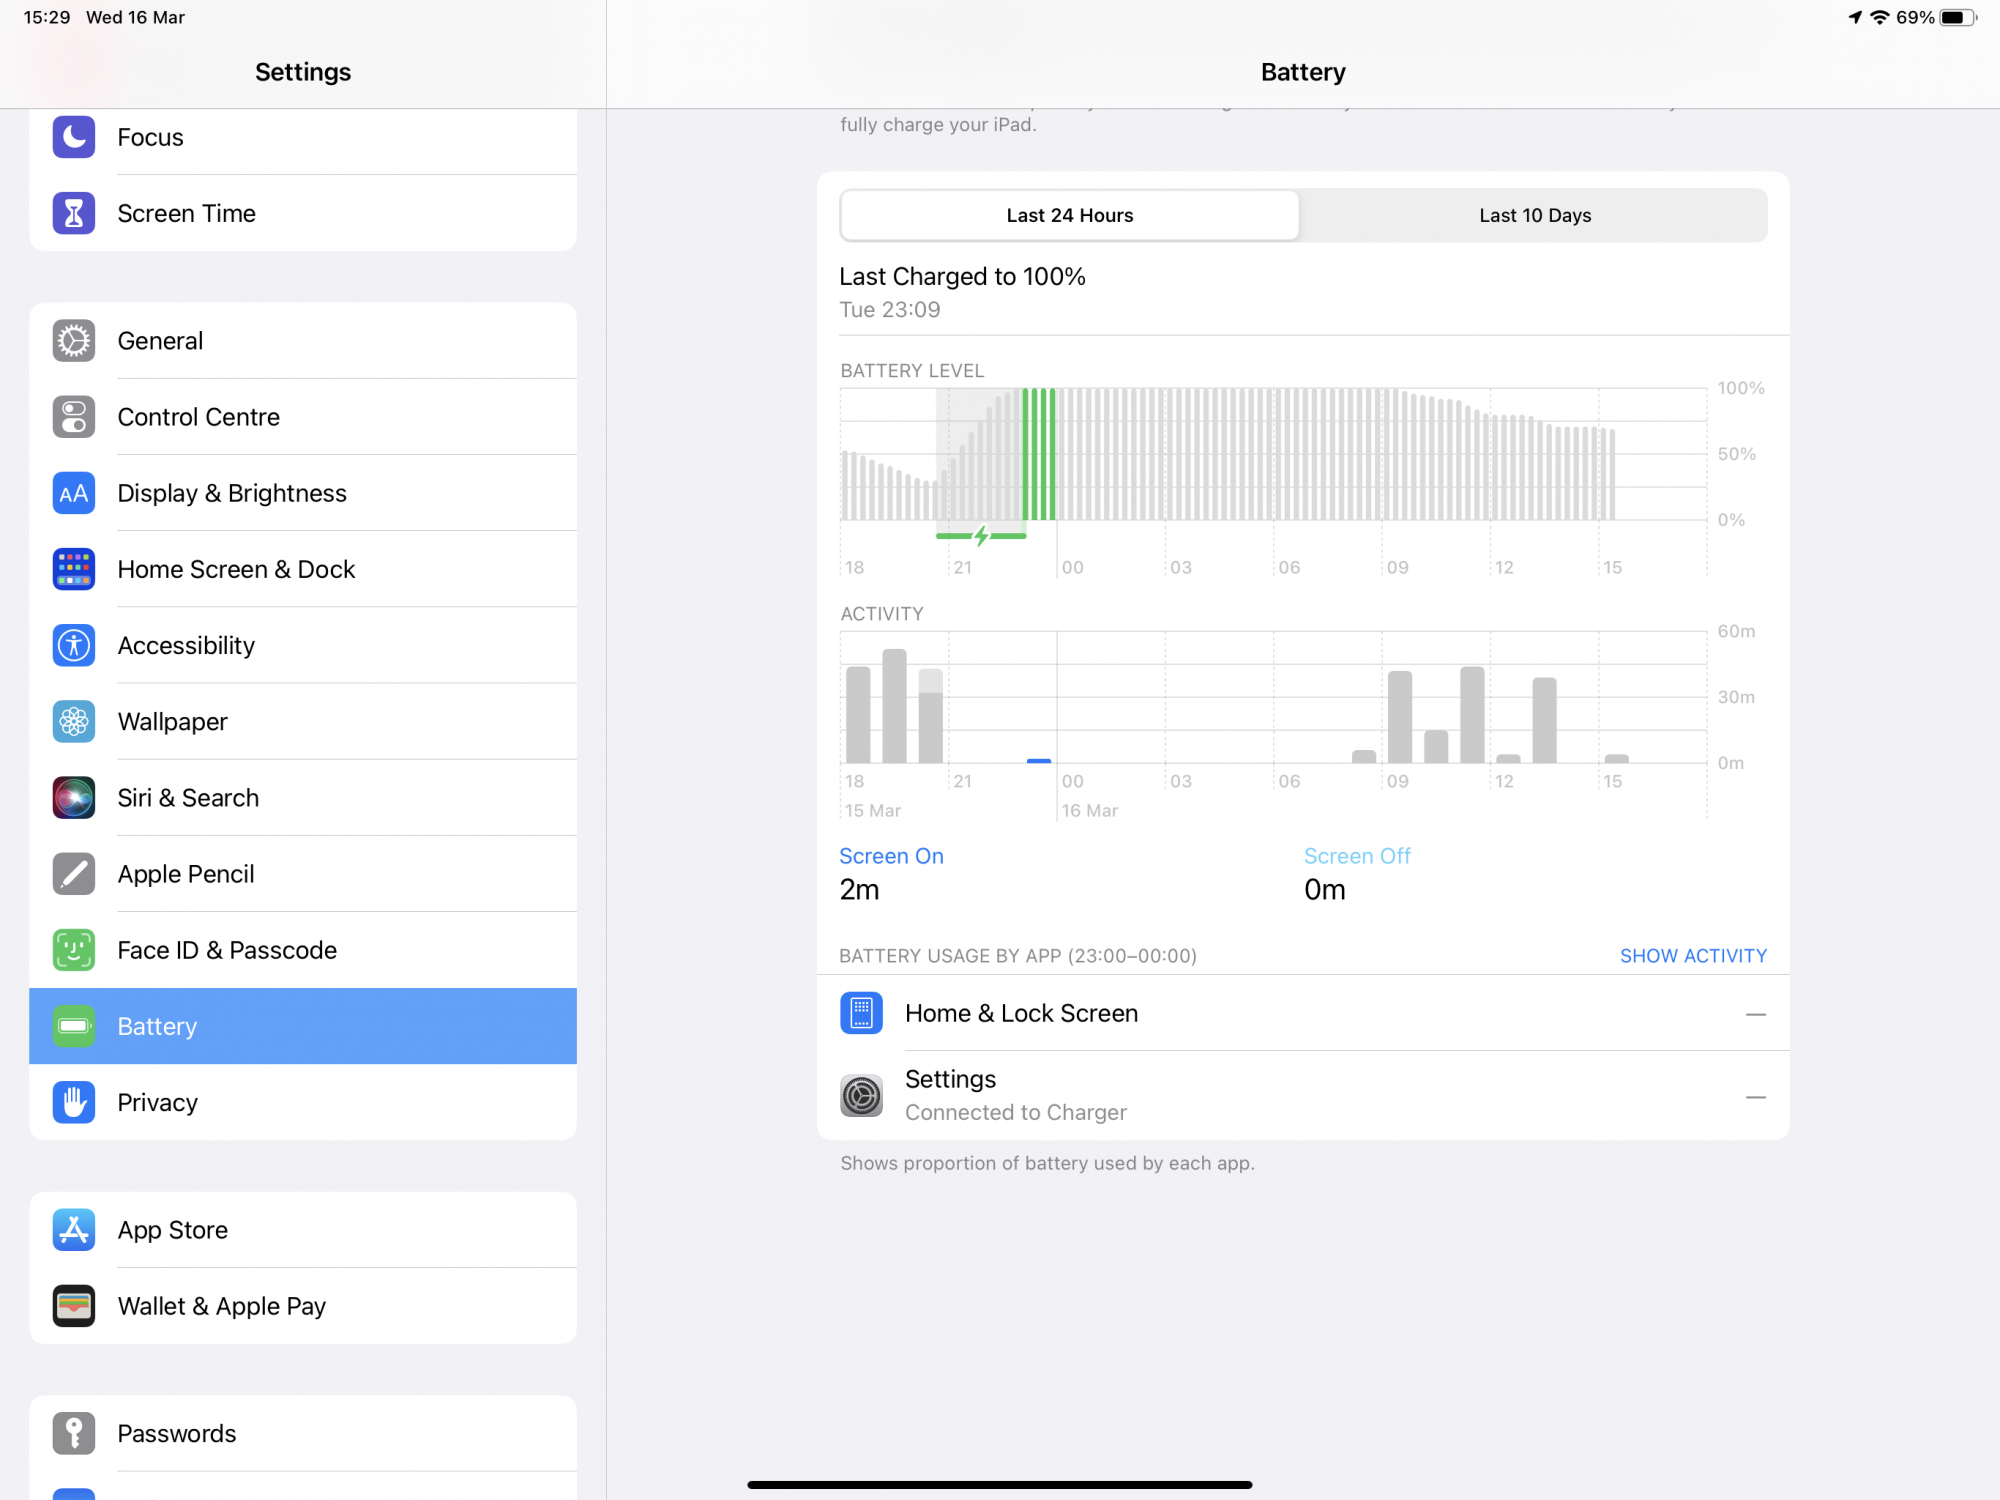Switch to Last 24 Hours segment

tap(1069, 215)
